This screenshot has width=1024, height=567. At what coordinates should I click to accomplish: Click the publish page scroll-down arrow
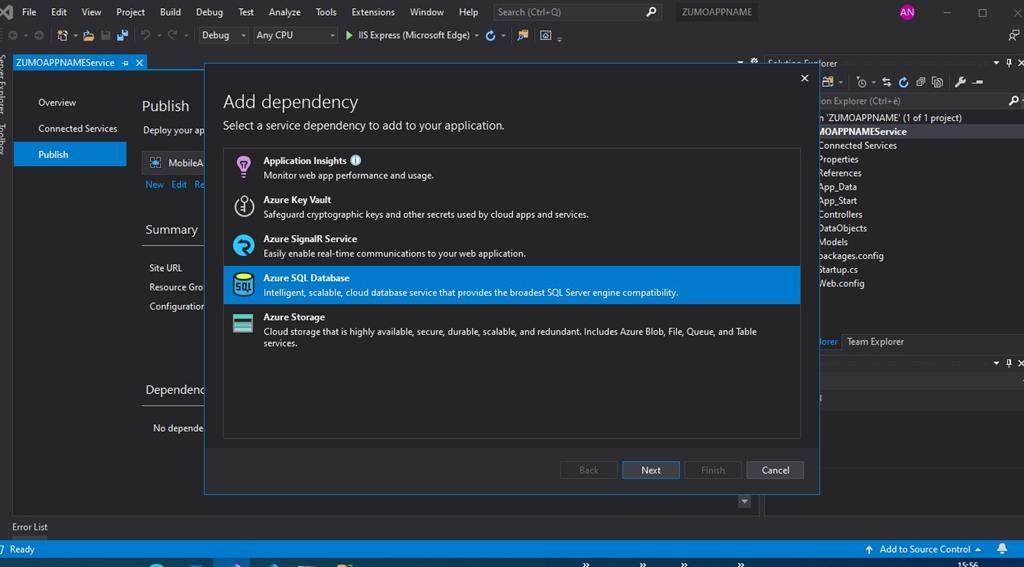(x=744, y=501)
